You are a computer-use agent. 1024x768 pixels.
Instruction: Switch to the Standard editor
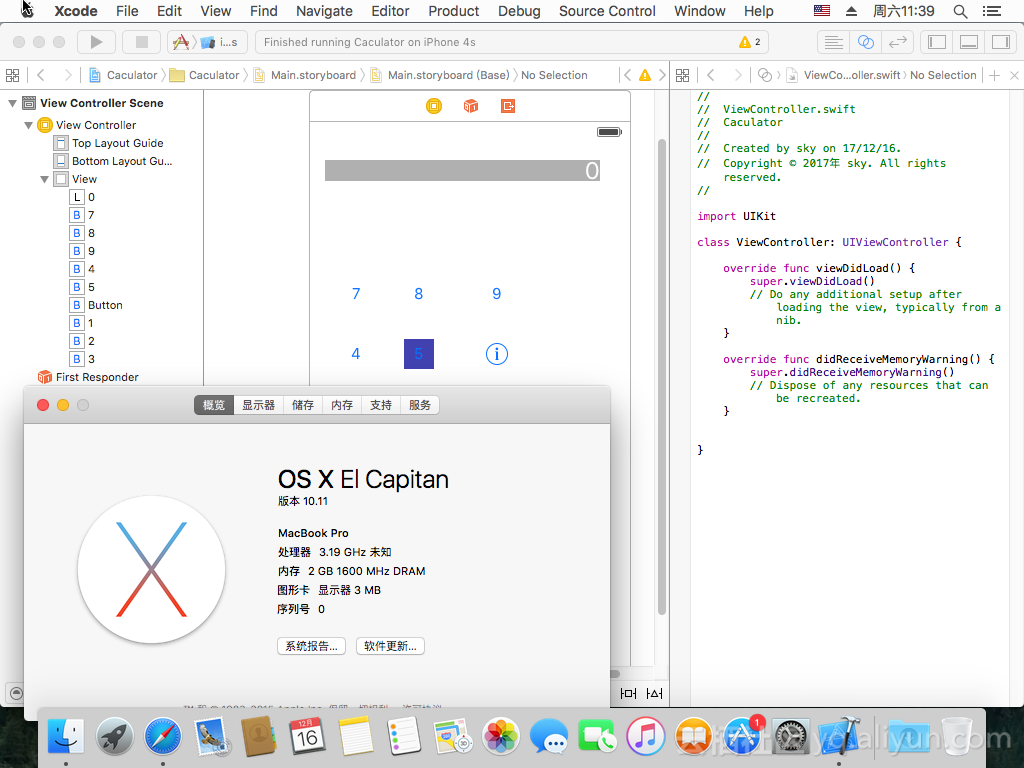click(833, 42)
